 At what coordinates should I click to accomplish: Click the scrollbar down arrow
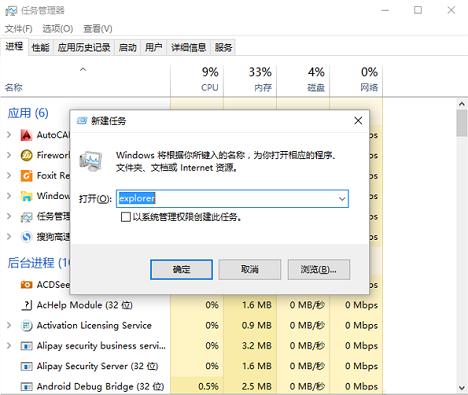462,388
